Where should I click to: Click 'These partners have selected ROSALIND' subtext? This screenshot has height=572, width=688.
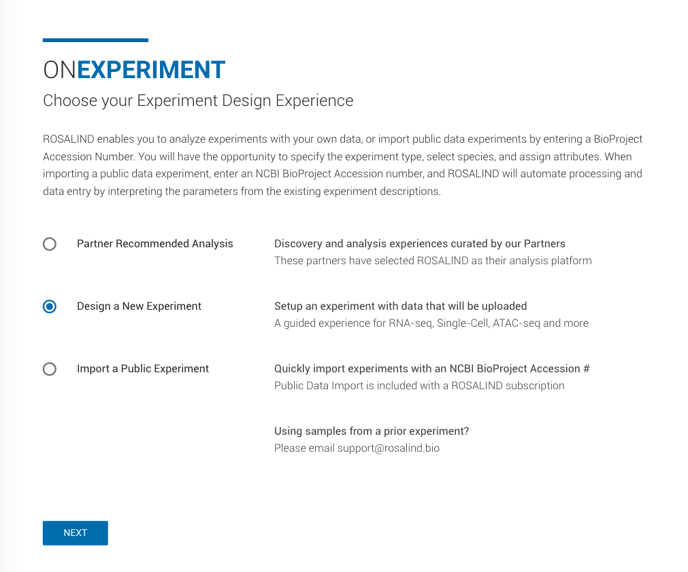(x=433, y=261)
